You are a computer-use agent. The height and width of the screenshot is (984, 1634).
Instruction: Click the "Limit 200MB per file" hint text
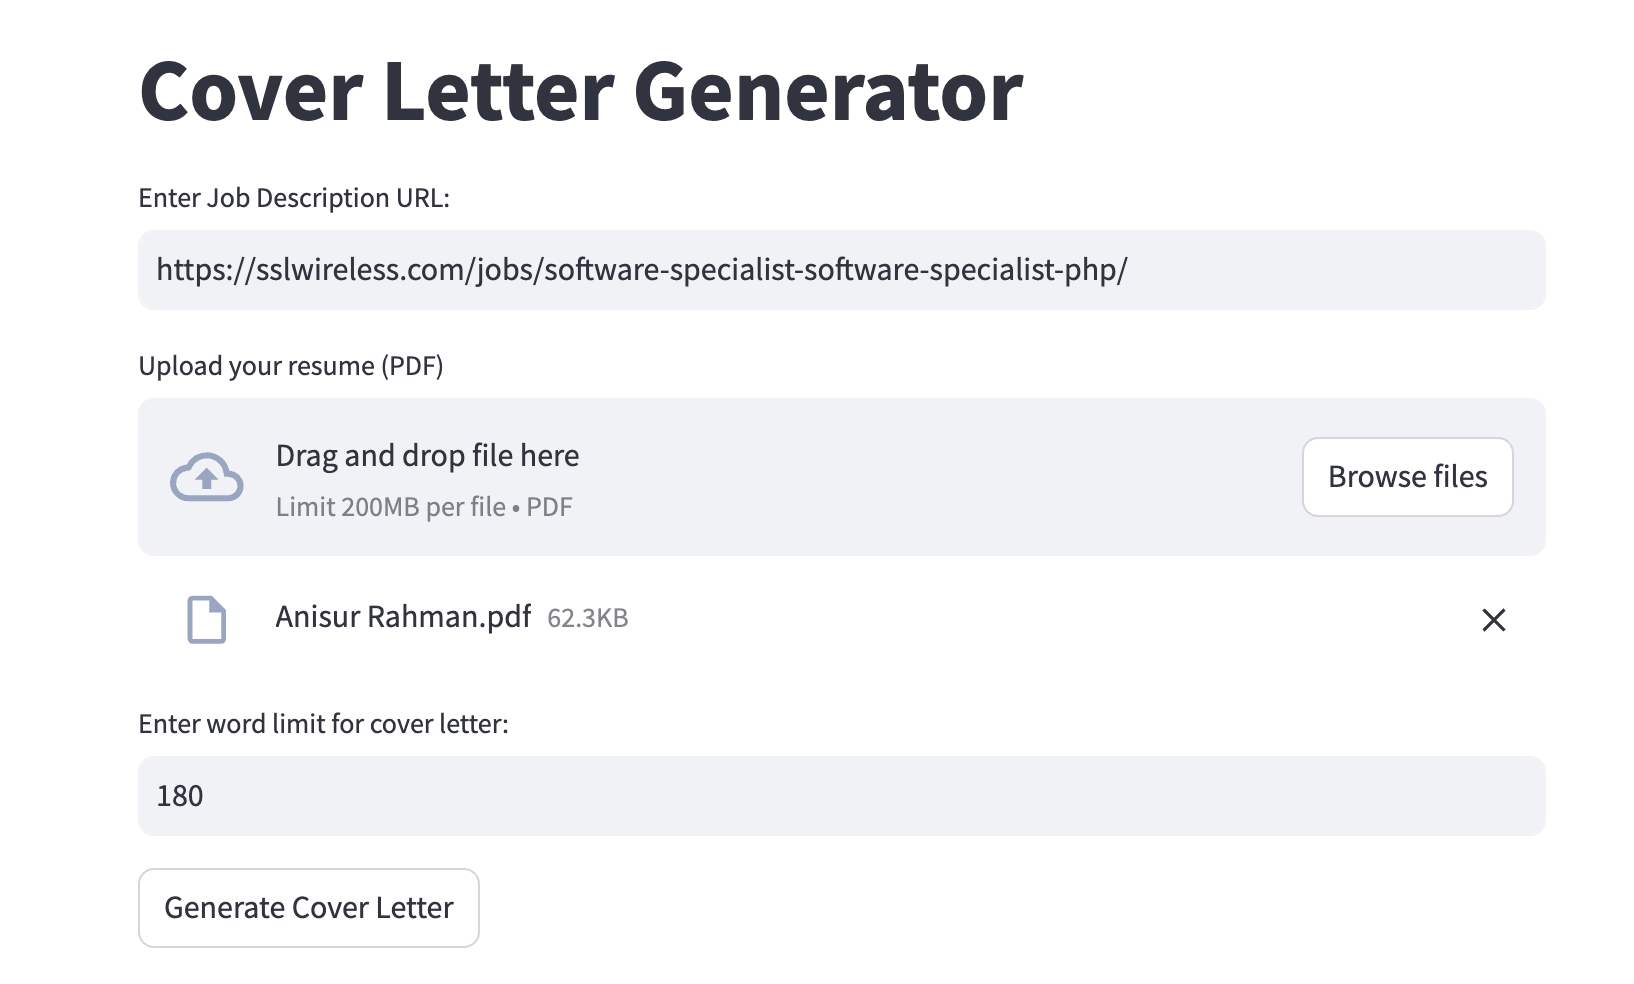tap(391, 507)
